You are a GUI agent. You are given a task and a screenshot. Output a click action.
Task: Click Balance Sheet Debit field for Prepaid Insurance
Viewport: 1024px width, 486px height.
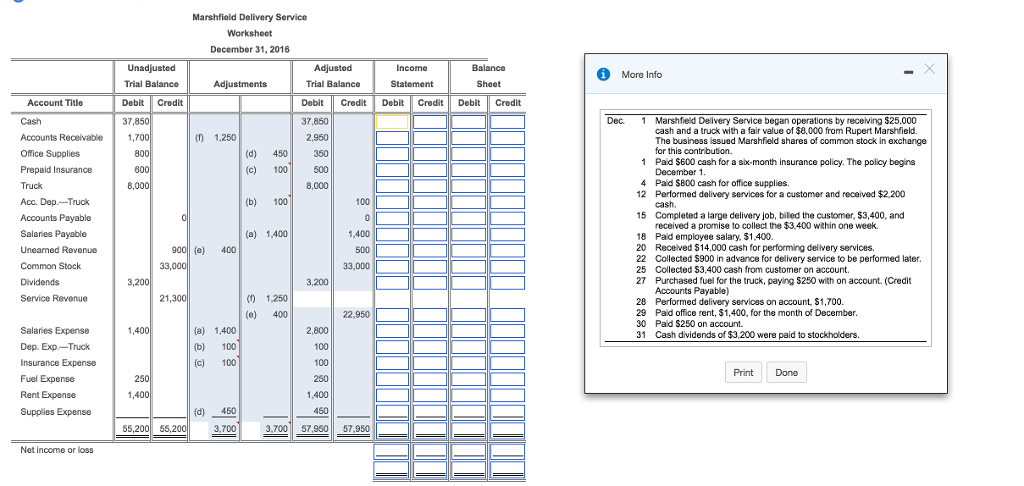468,169
